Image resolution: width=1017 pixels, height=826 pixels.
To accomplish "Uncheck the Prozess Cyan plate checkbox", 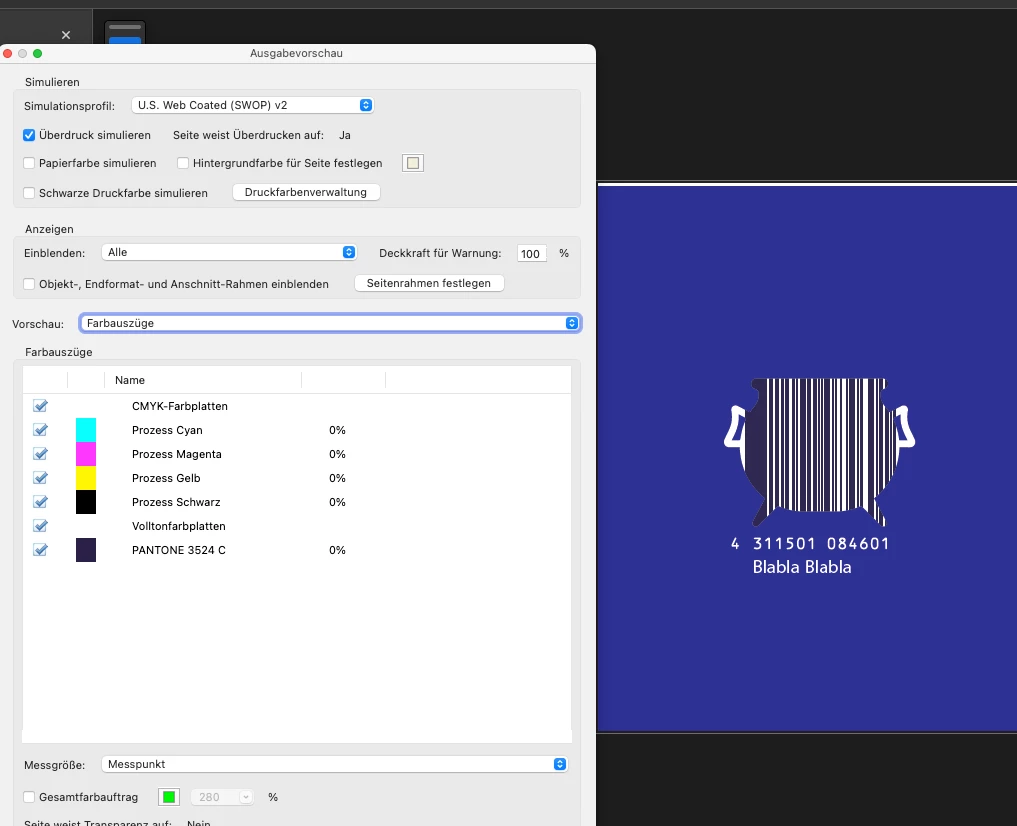I will [40, 430].
